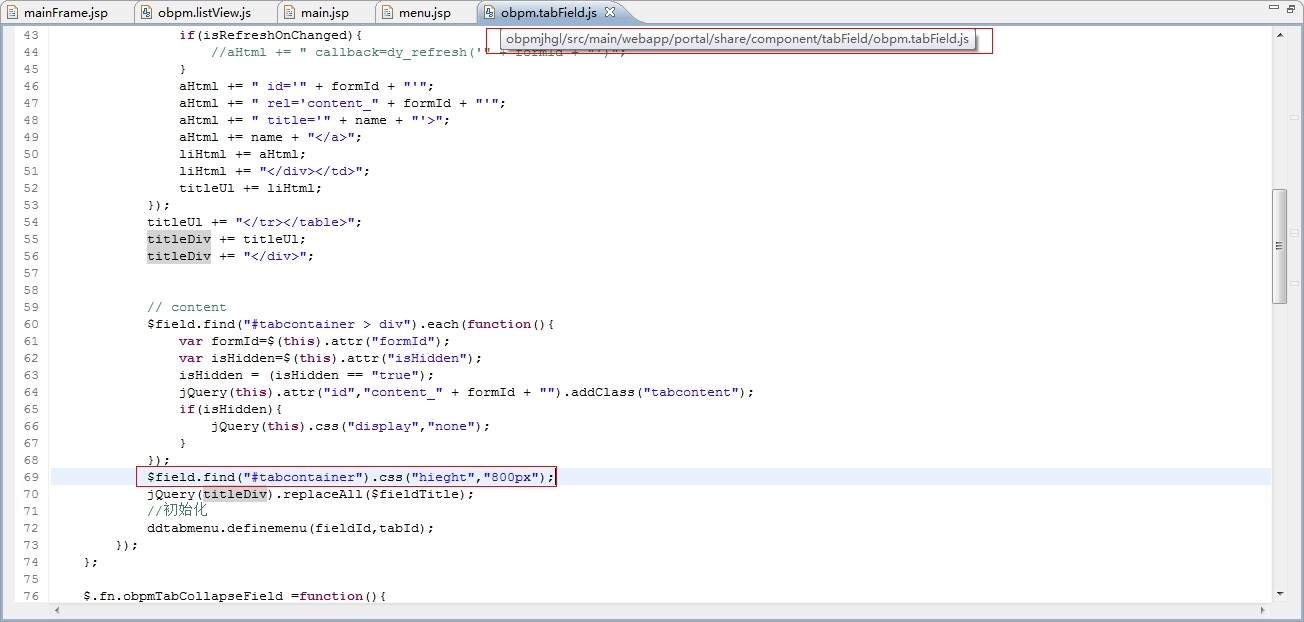The height and width of the screenshot is (622, 1304).
Task: Click the ddtabmenu.definemenu(fieldId,tabId) line
Action: pos(291,528)
